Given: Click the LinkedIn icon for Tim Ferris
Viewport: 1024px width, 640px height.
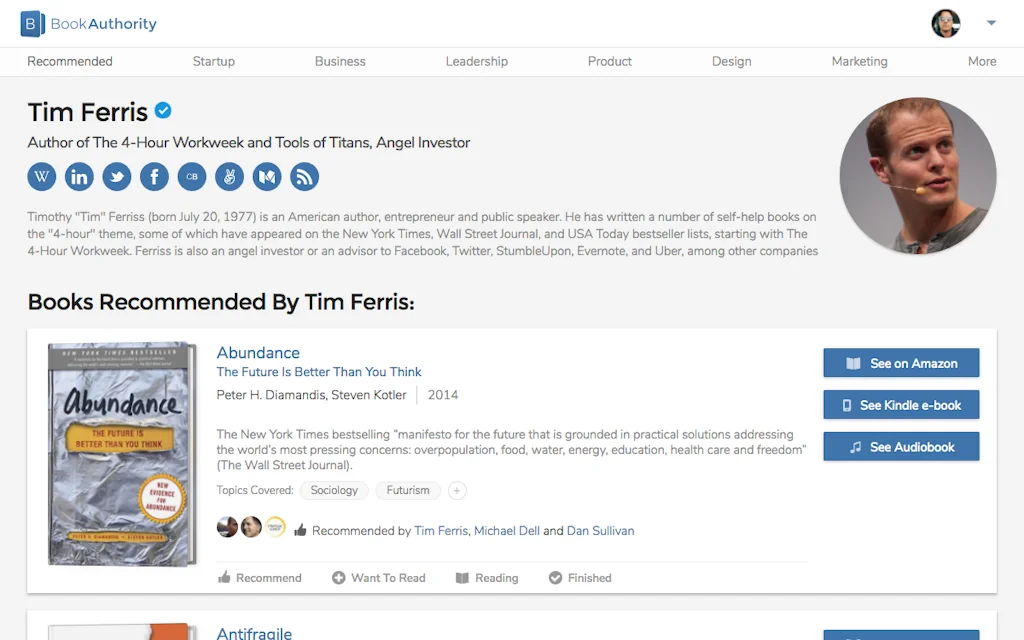Looking at the screenshot, I should click(x=79, y=177).
